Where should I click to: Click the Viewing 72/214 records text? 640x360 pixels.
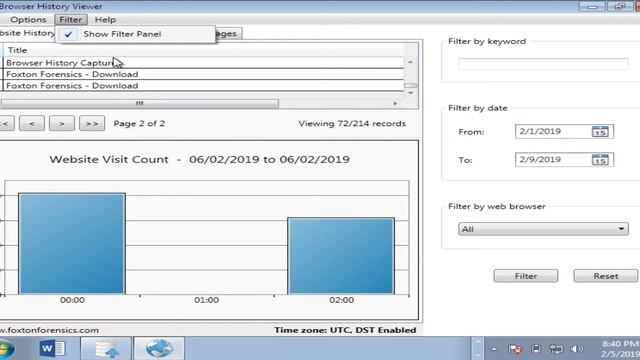pyautogui.click(x=352, y=124)
